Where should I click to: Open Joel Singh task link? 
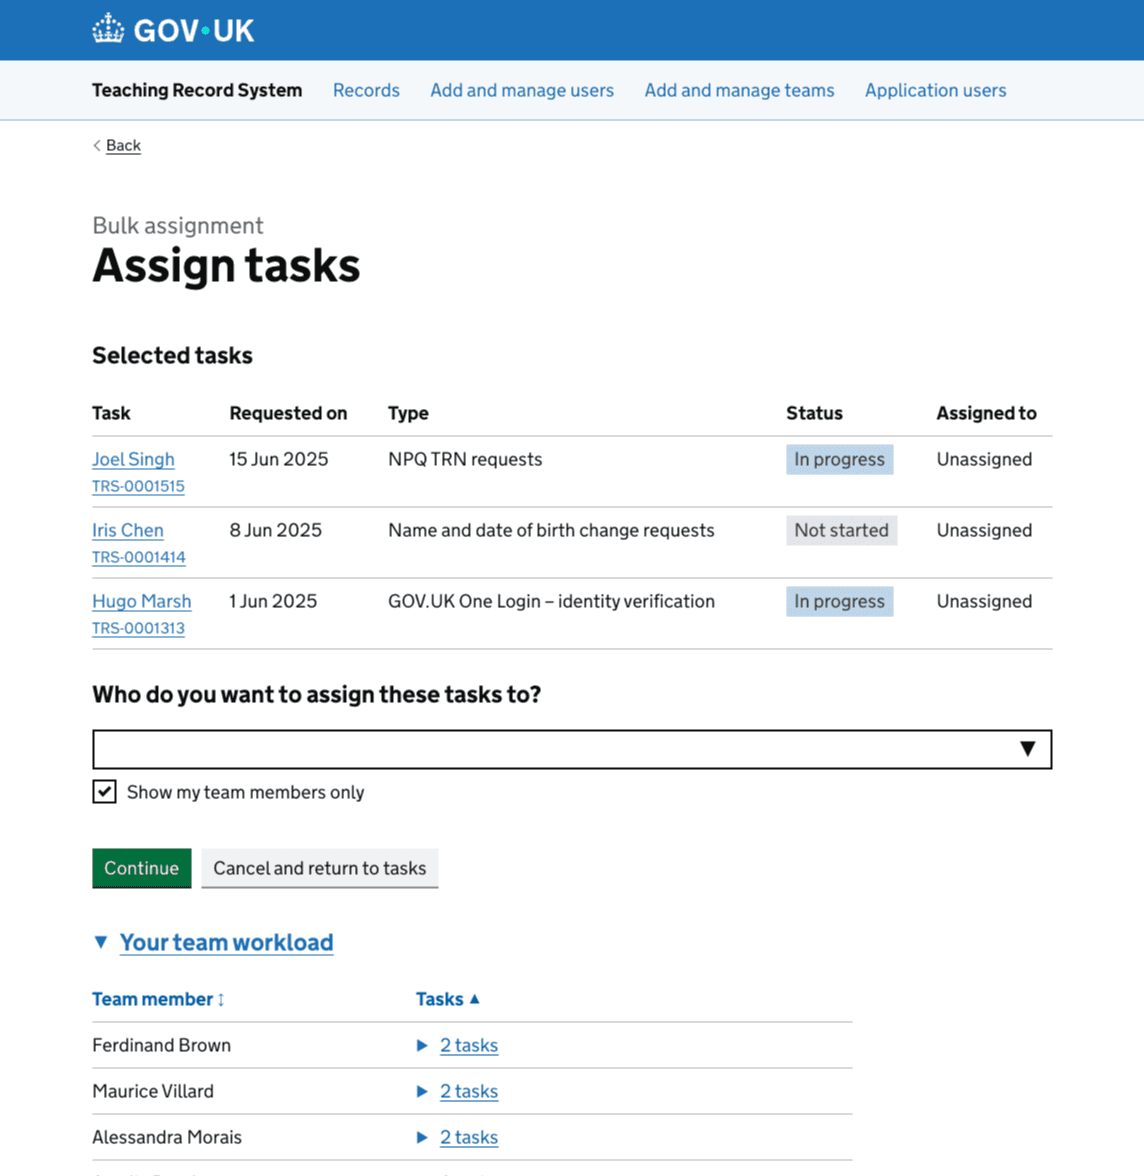(x=134, y=459)
